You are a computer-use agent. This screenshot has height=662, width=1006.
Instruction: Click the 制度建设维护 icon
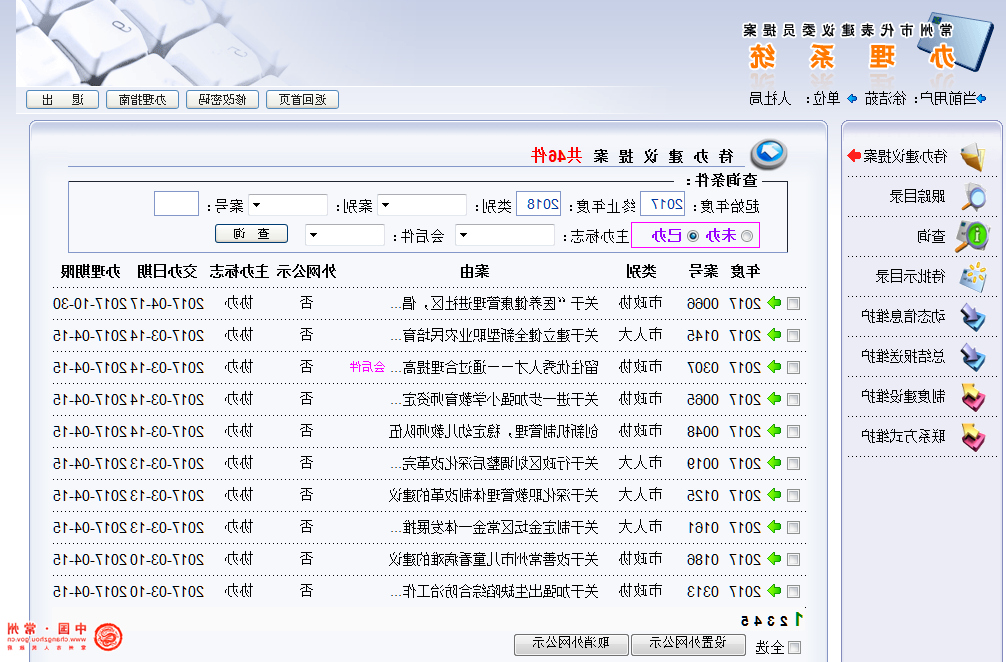[x=973, y=397]
